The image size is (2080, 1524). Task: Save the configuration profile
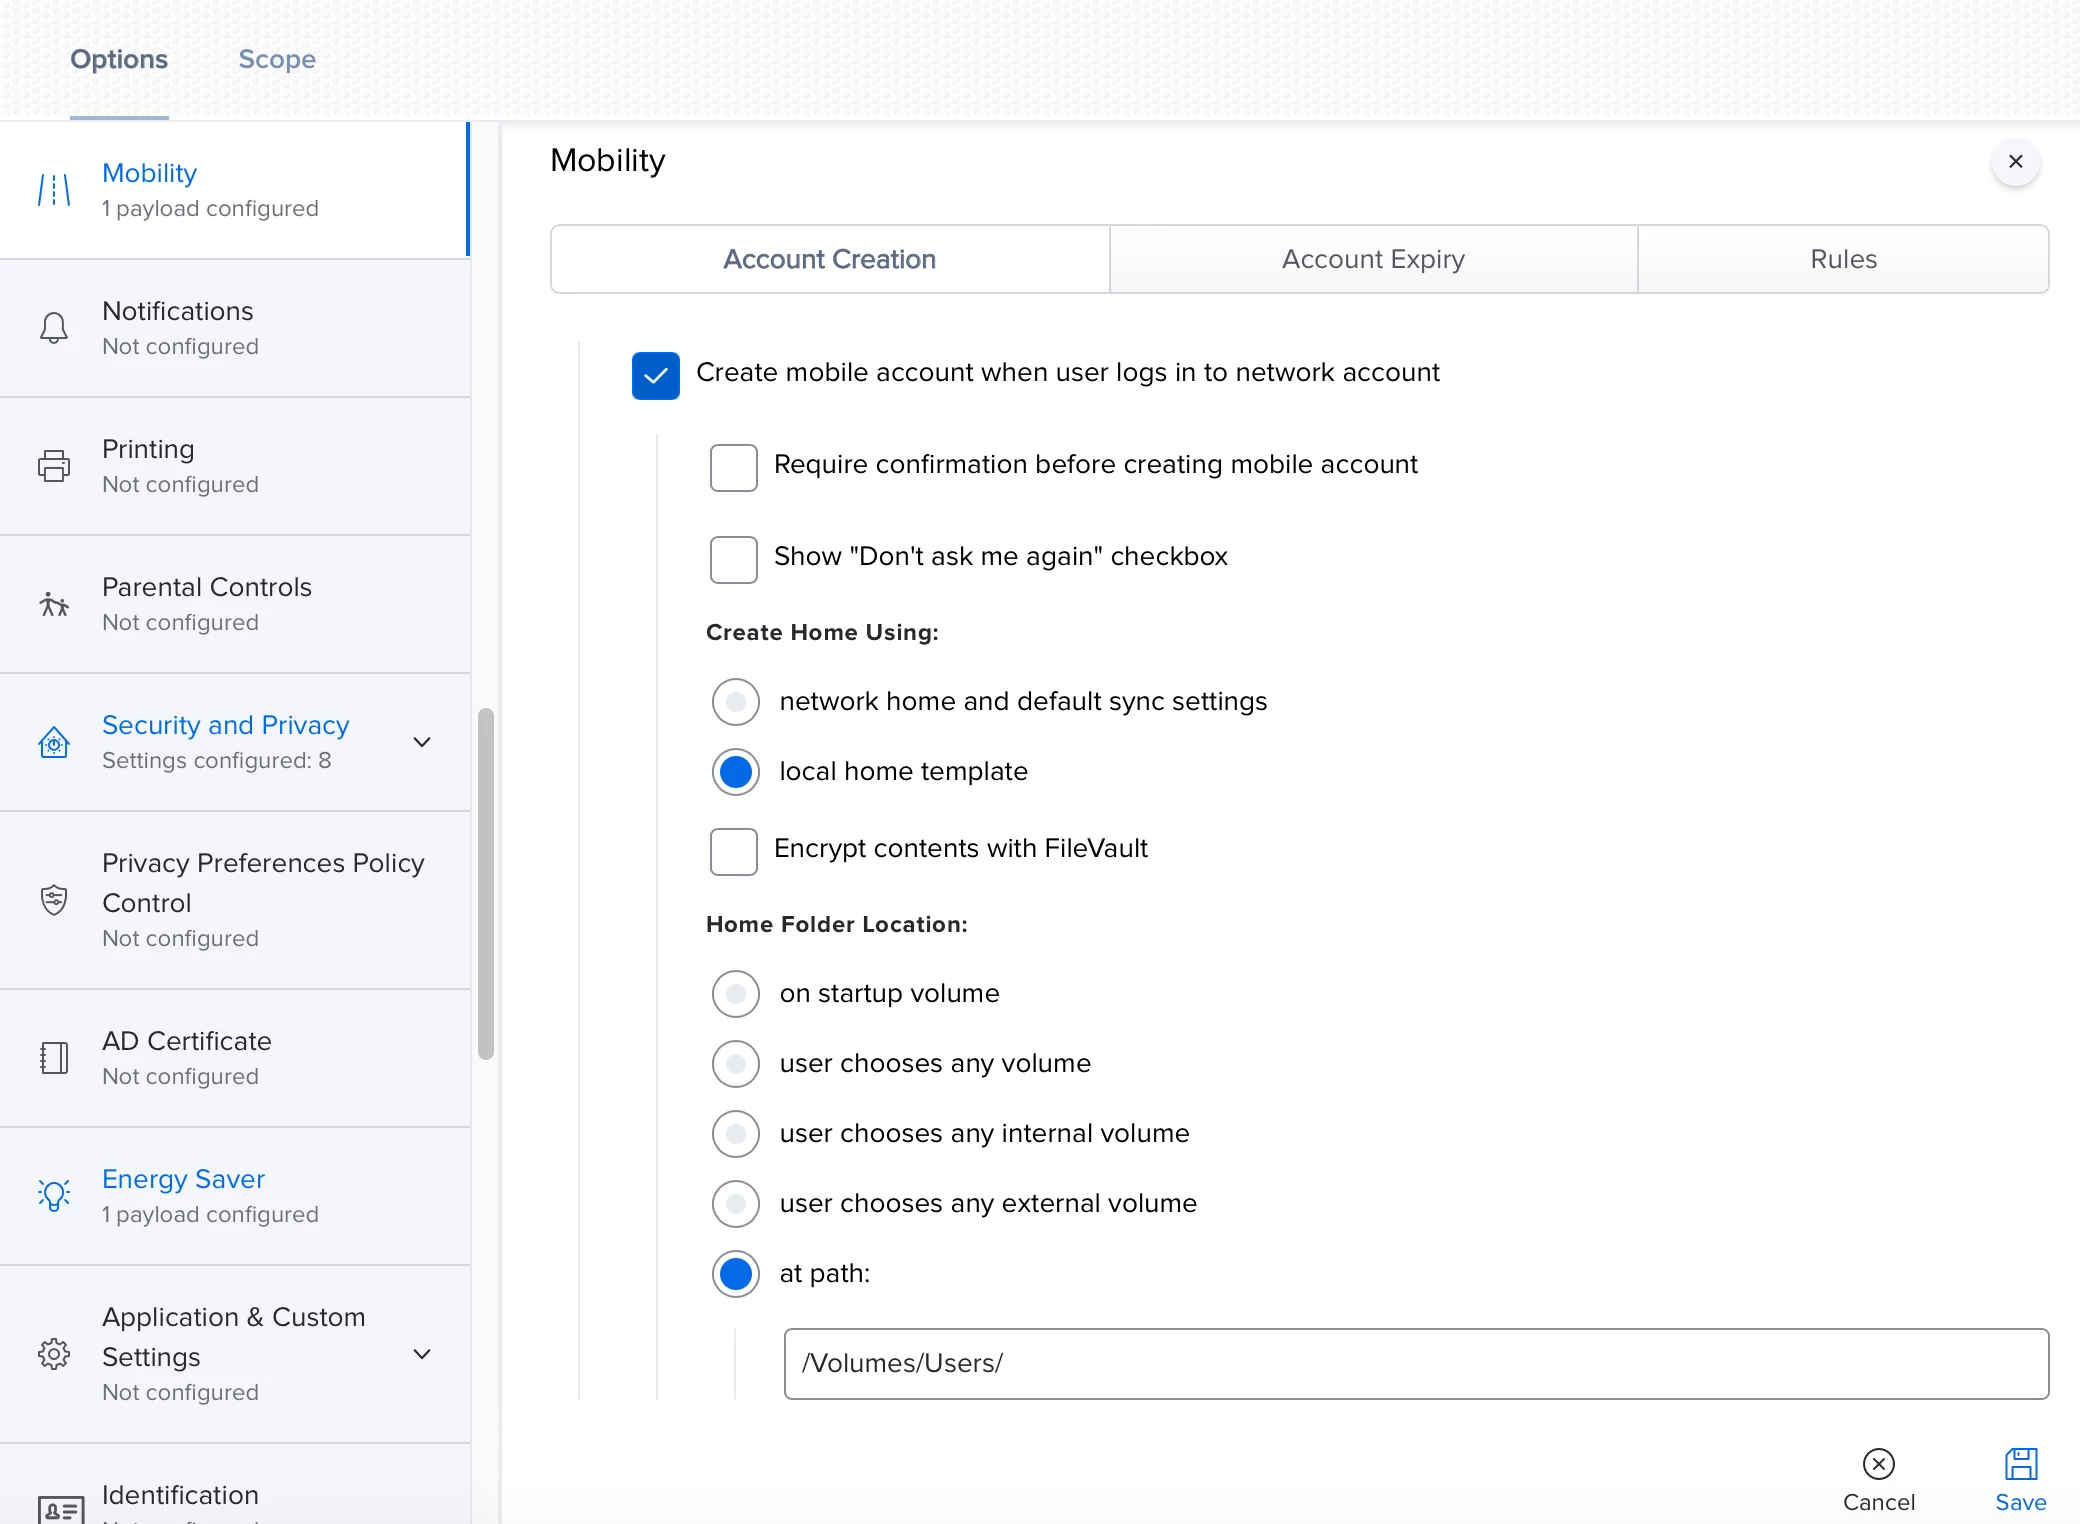point(2020,1479)
